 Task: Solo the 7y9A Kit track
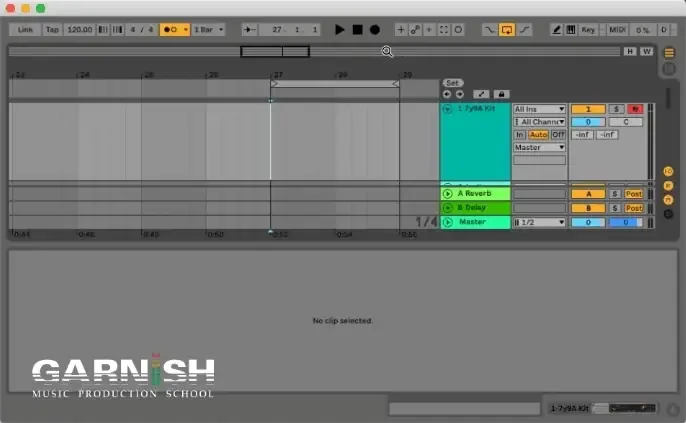click(616, 109)
